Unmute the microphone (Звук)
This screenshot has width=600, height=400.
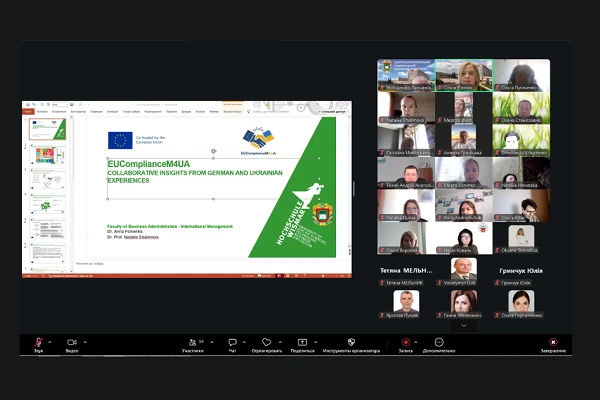tap(38, 343)
